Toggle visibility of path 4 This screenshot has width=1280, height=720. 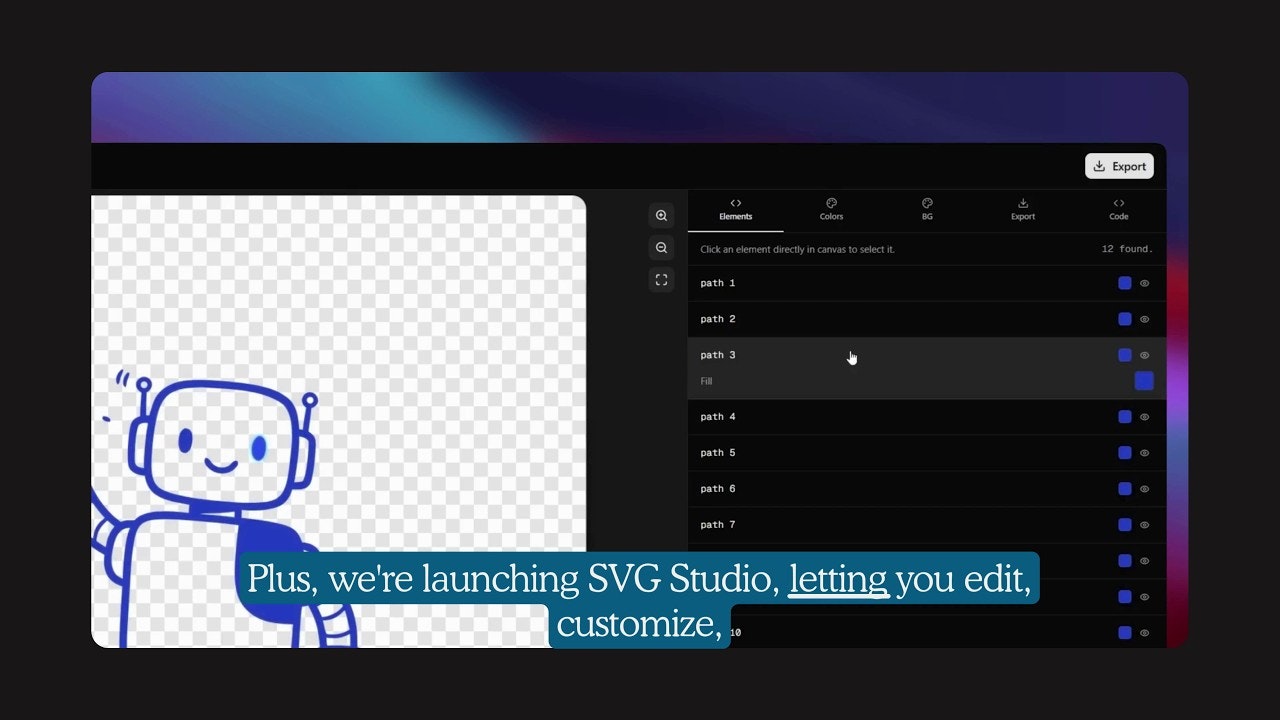[x=1145, y=417]
